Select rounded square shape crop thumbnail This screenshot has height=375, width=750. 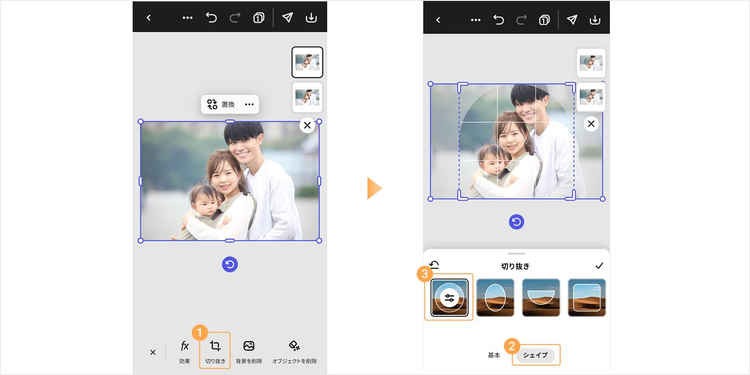[587, 298]
